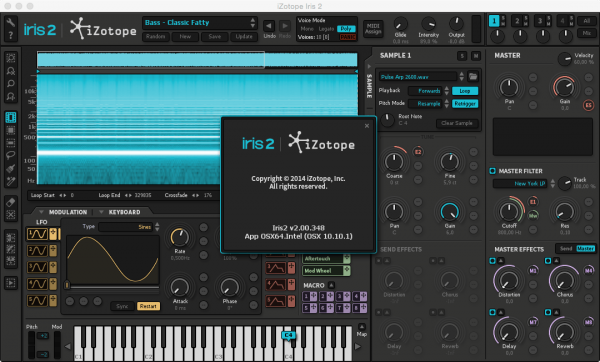The width and height of the screenshot is (600, 362).
Task: Toggle the Loop playback button
Action: coord(465,91)
